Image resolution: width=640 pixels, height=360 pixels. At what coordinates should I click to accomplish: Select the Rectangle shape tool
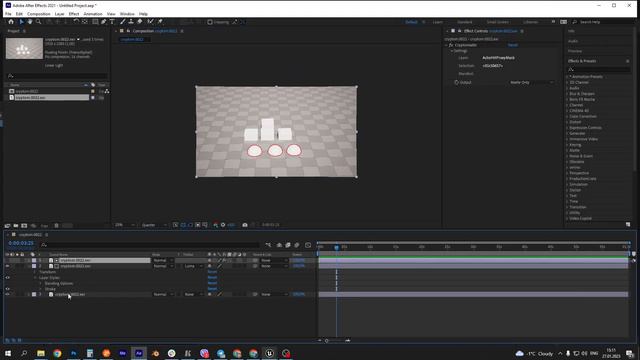95,22
